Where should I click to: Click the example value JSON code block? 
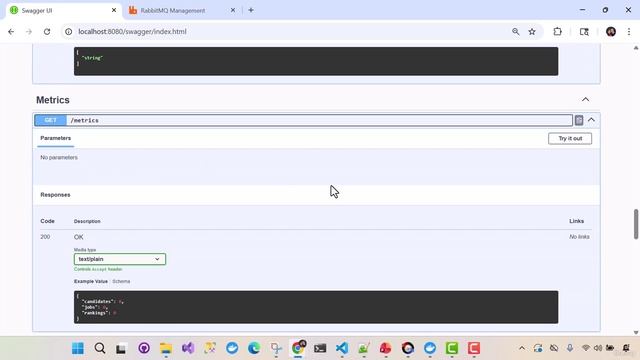(x=316, y=307)
